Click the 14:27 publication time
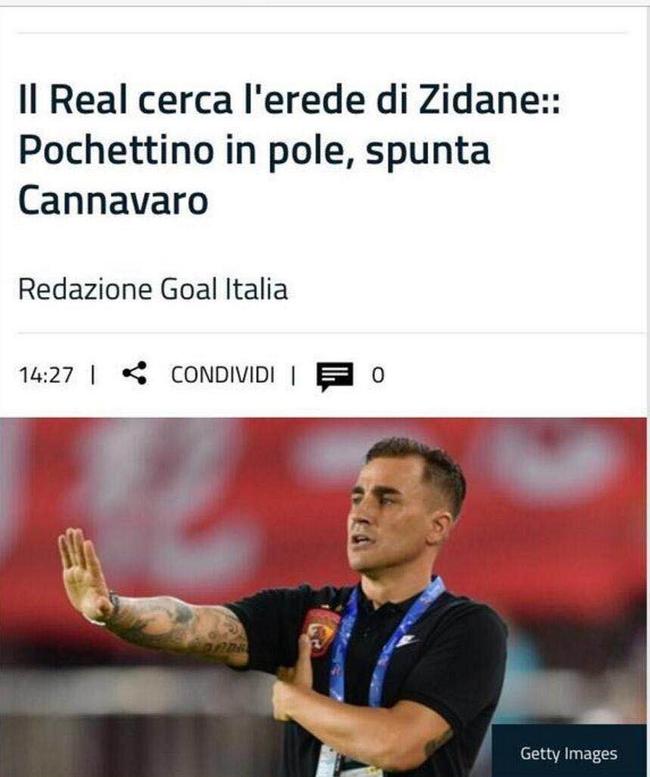Viewport: 650px width, 777px height. tap(46, 375)
